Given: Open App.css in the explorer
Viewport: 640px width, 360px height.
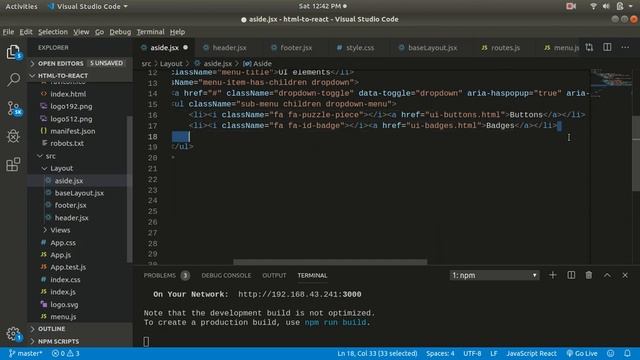Looking at the screenshot, I should pos(63,242).
